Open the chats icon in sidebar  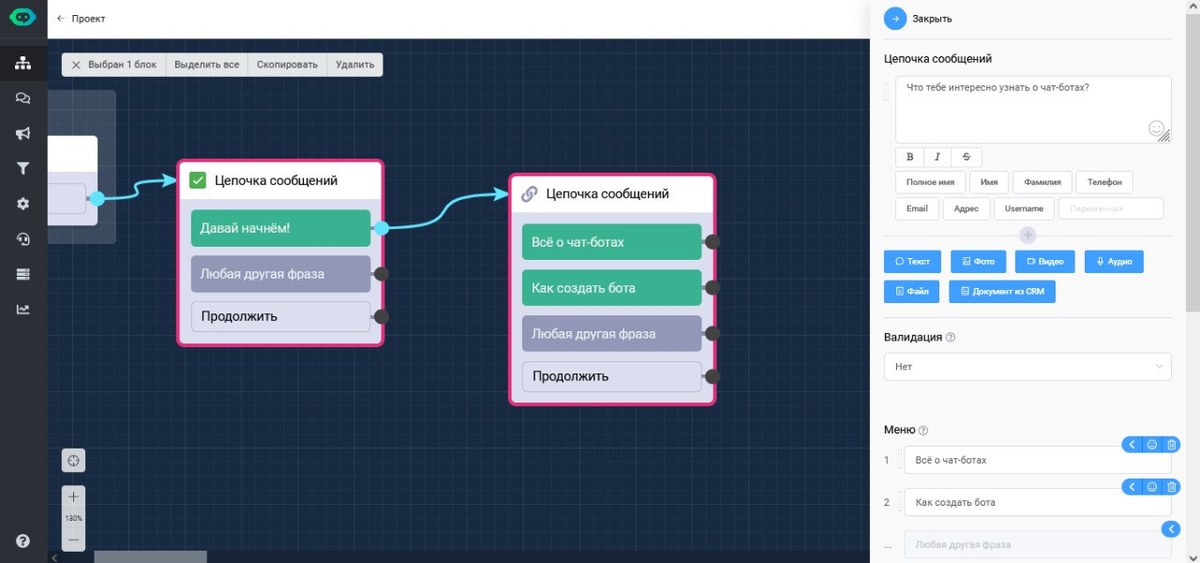pyautogui.click(x=22, y=98)
